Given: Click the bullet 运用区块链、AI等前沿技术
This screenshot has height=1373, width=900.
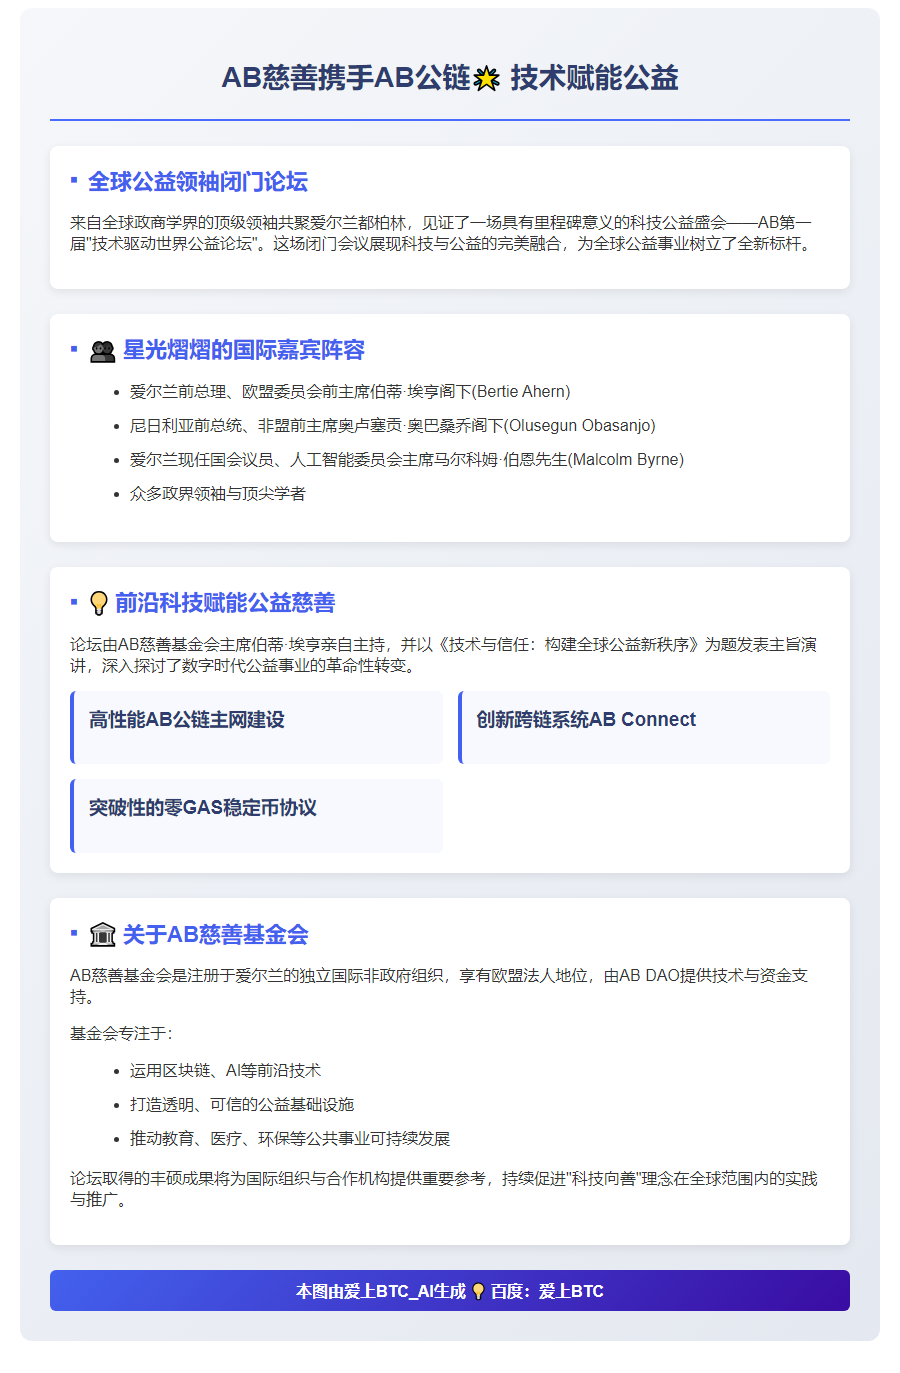Looking at the screenshot, I should [225, 1071].
